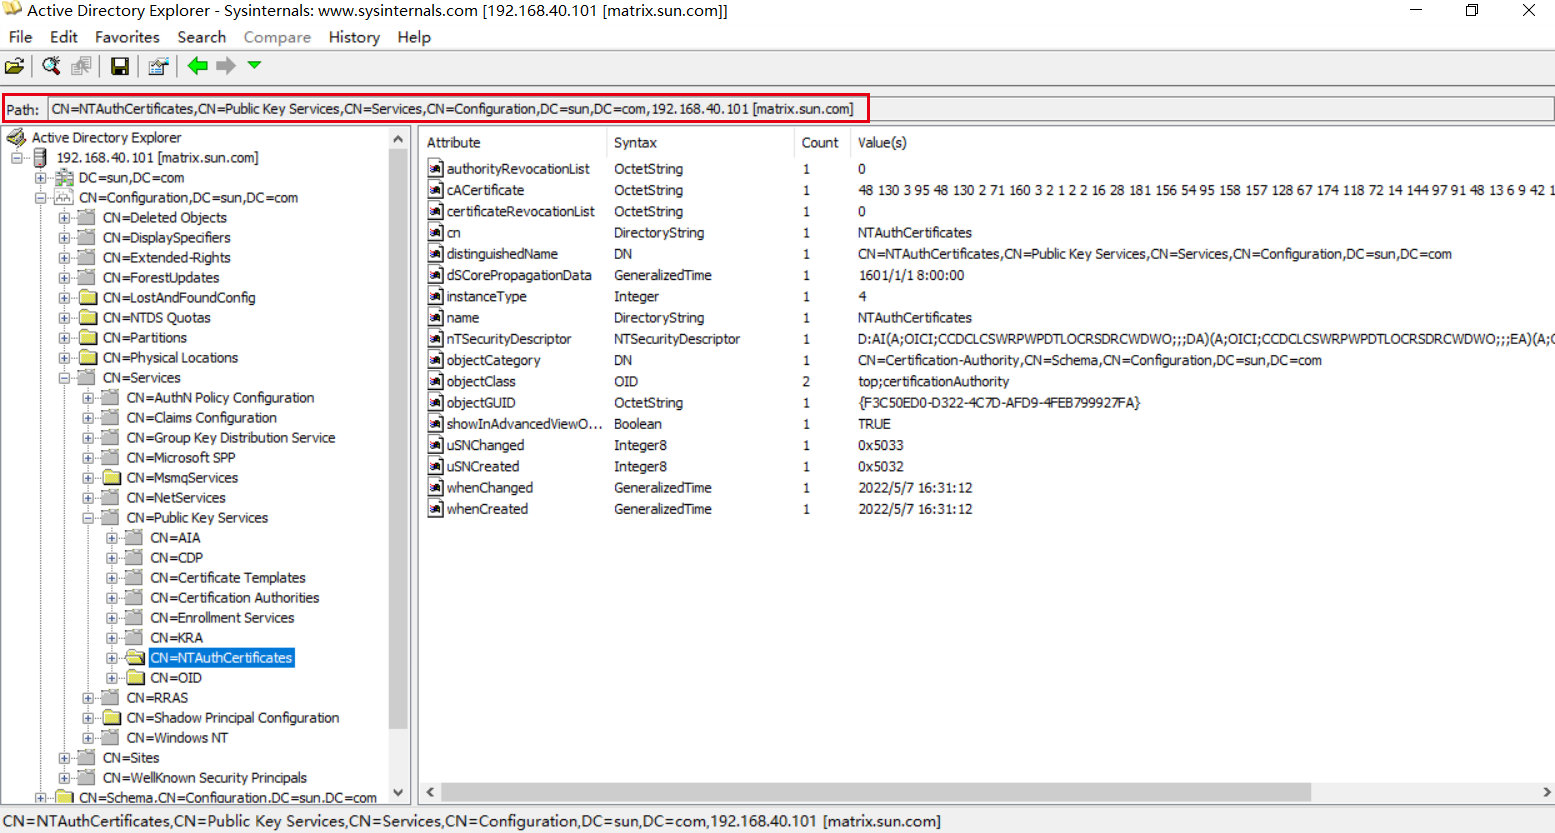Click the CN=LostAndFoundConfig folder icon
Screen dimensions: 1555x833
click(87, 298)
